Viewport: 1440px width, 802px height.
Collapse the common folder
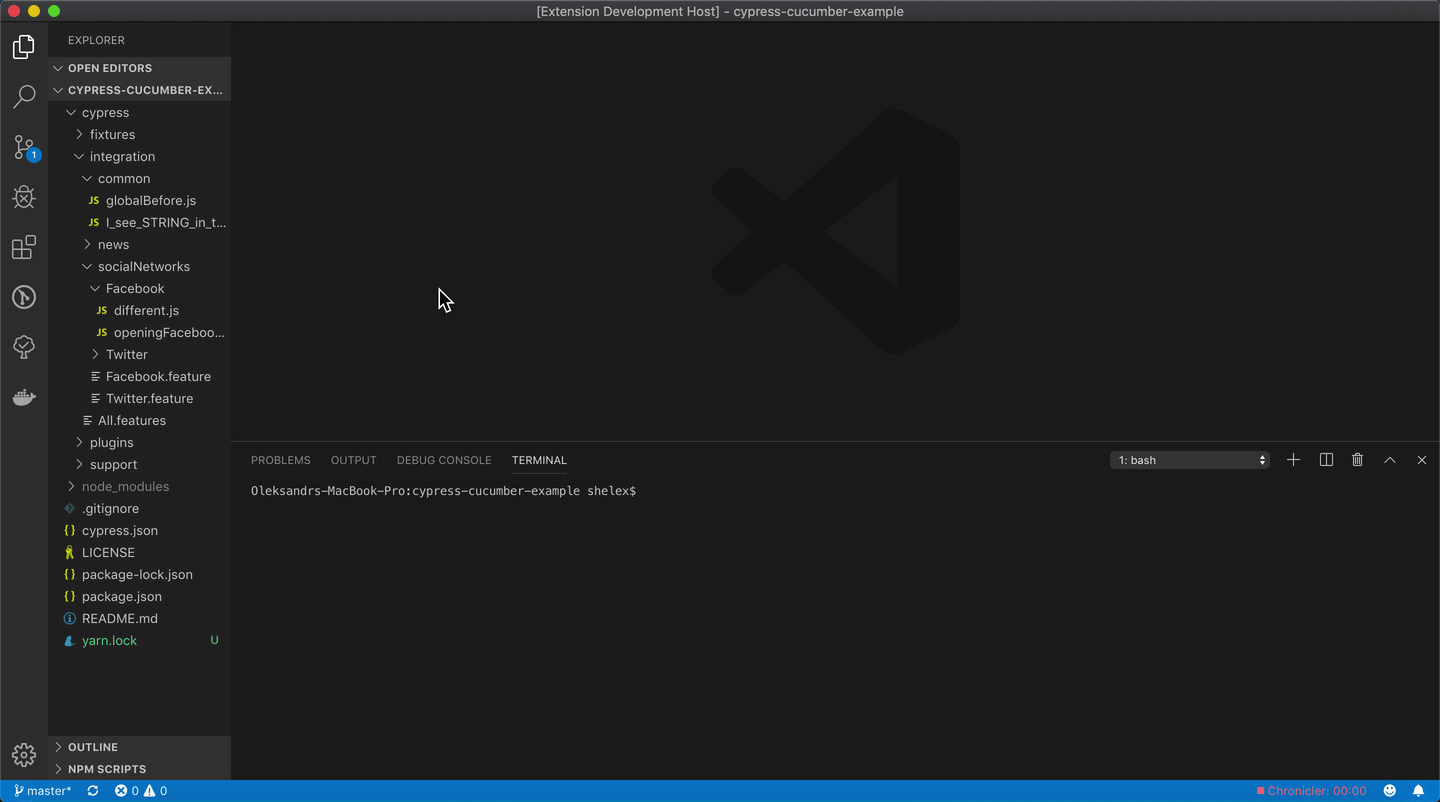tap(140, 178)
